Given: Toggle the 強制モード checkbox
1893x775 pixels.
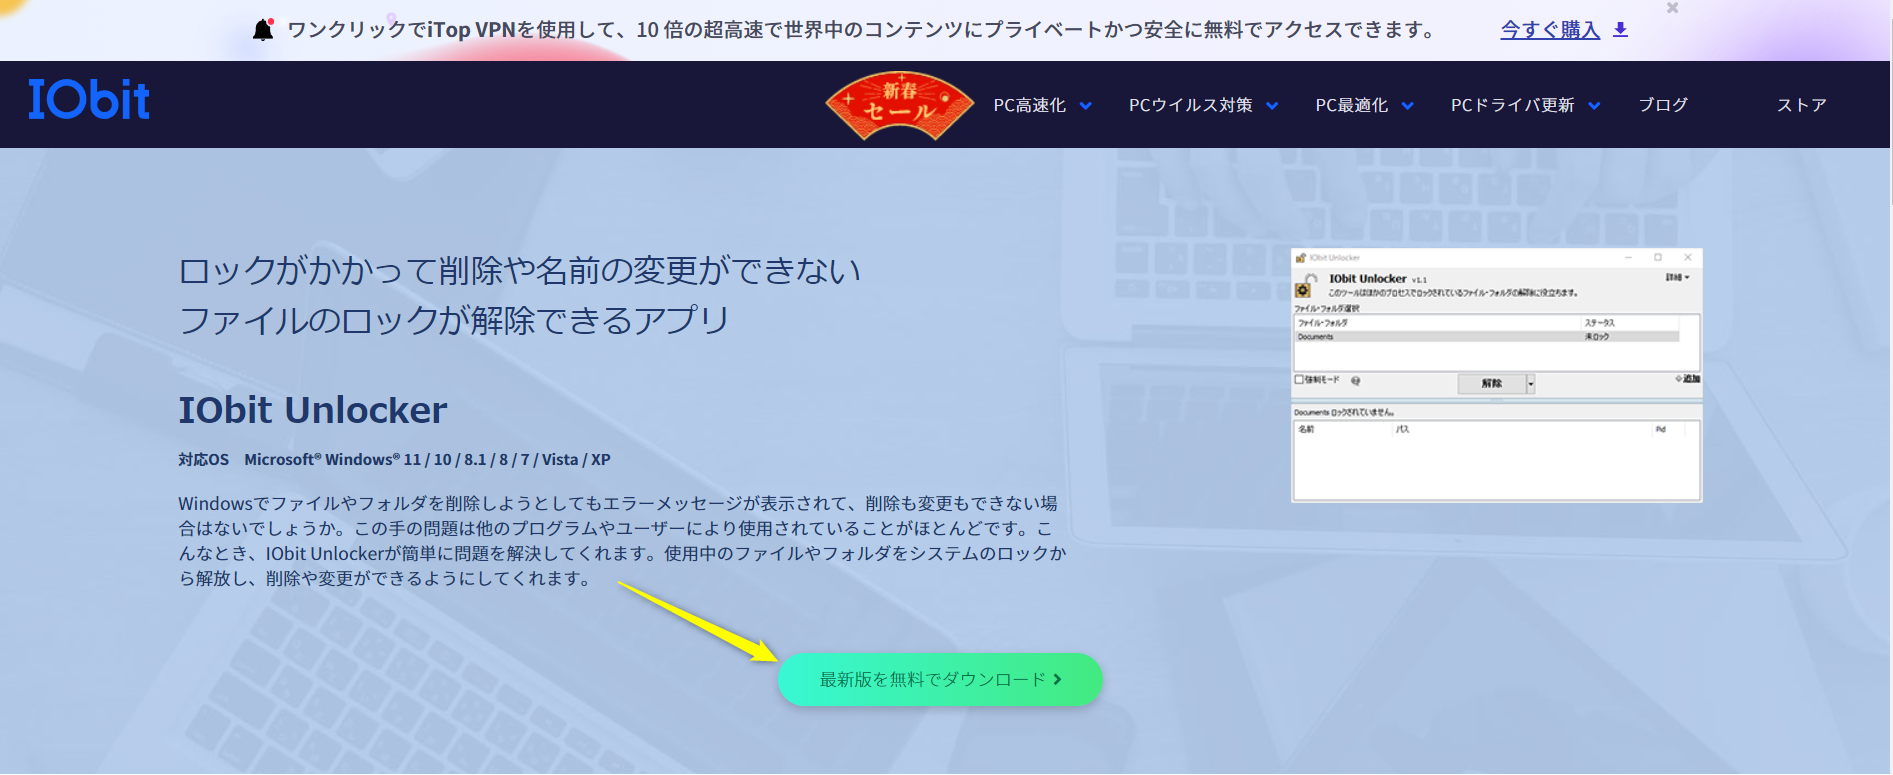Looking at the screenshot, I should [1299, 380].
